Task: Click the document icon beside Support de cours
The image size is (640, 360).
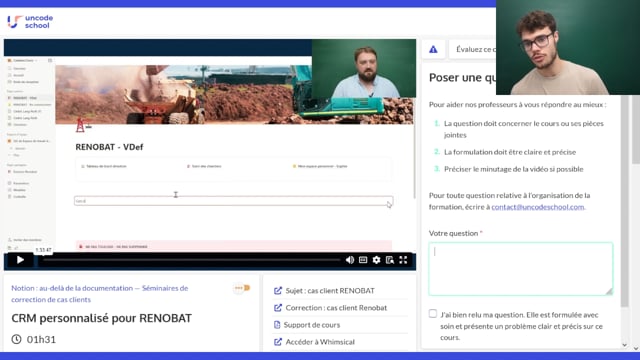Action: tap(277, 325)
